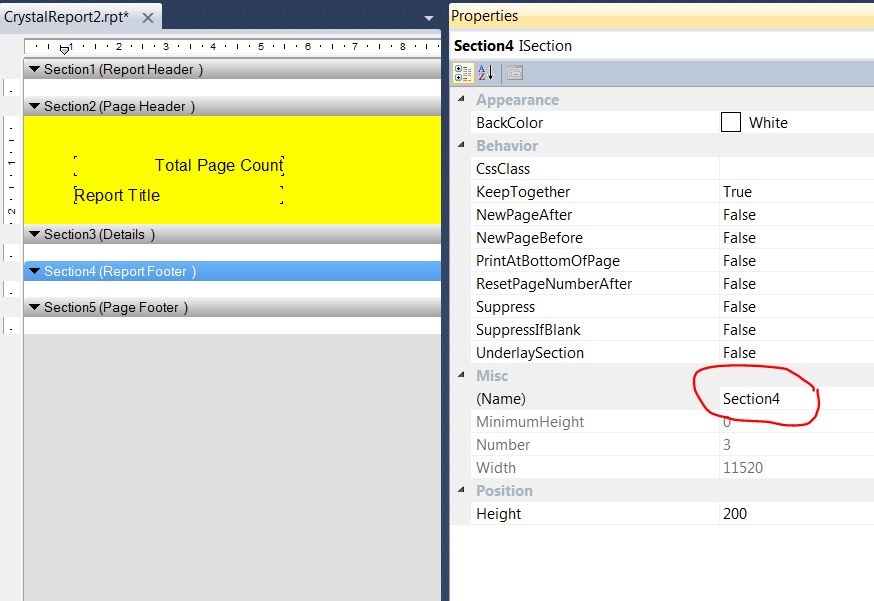The width and height of the screenshot is (874, 601).
Task: Switch to Alphabetical sort in Properties toolbar
Action: pos(486,73)
